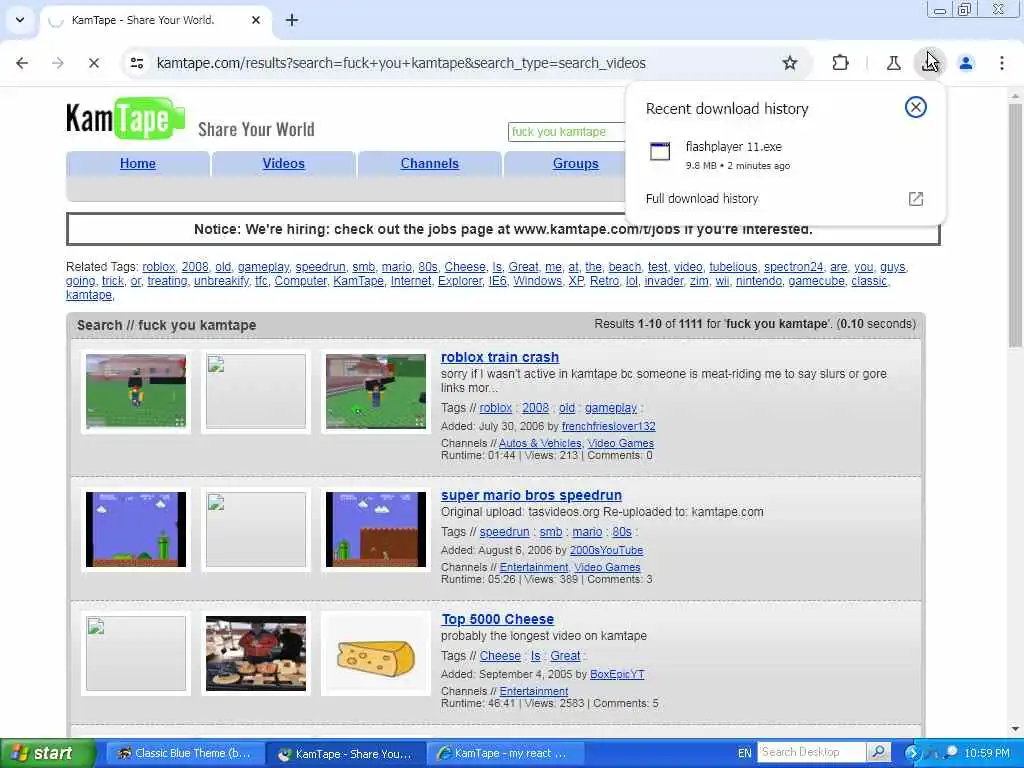
Task: Open third thumbnail of roblox train crash
Action: [x=376, y=391]
